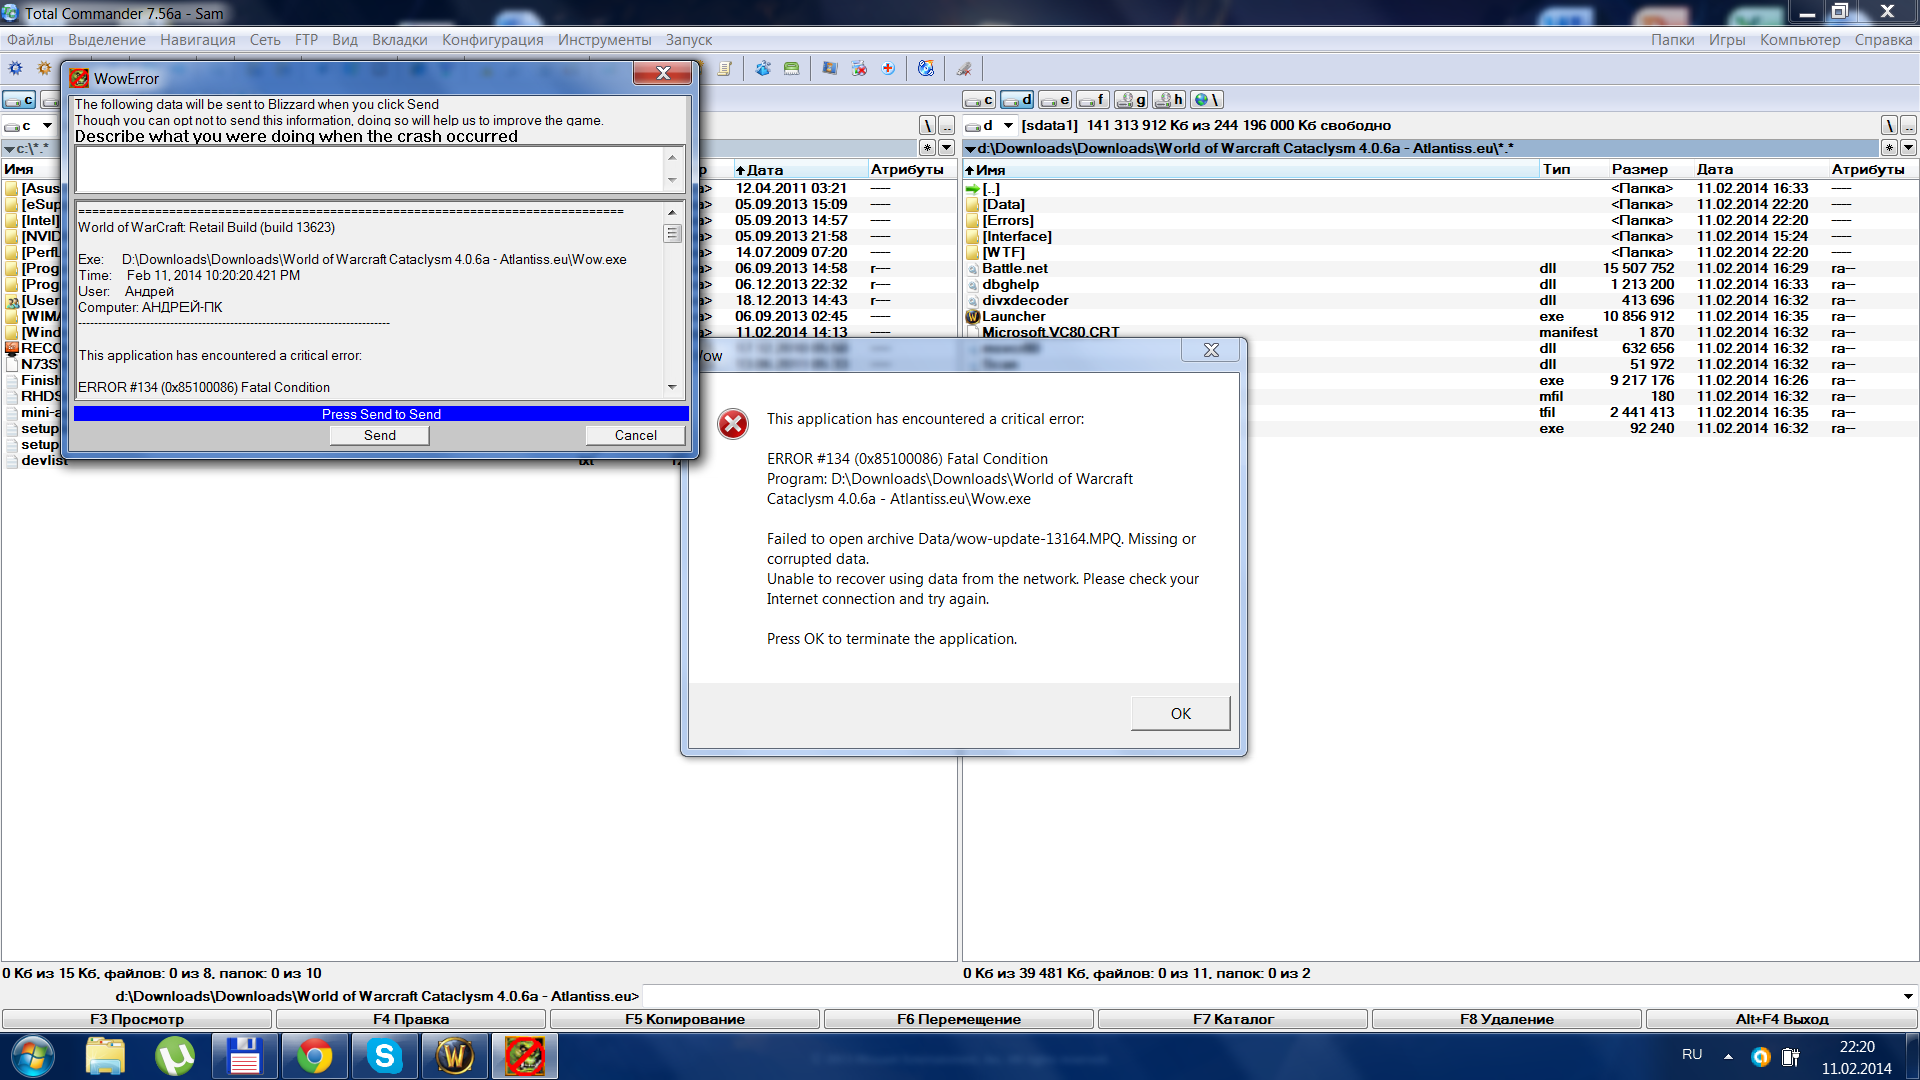
Task: Click the red plus toolbar icon
Action: click(888, 69)
